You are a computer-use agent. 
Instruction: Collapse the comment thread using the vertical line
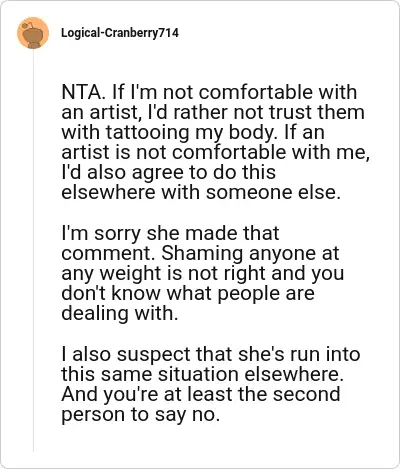pyautogui.click(x=33, y=251)
